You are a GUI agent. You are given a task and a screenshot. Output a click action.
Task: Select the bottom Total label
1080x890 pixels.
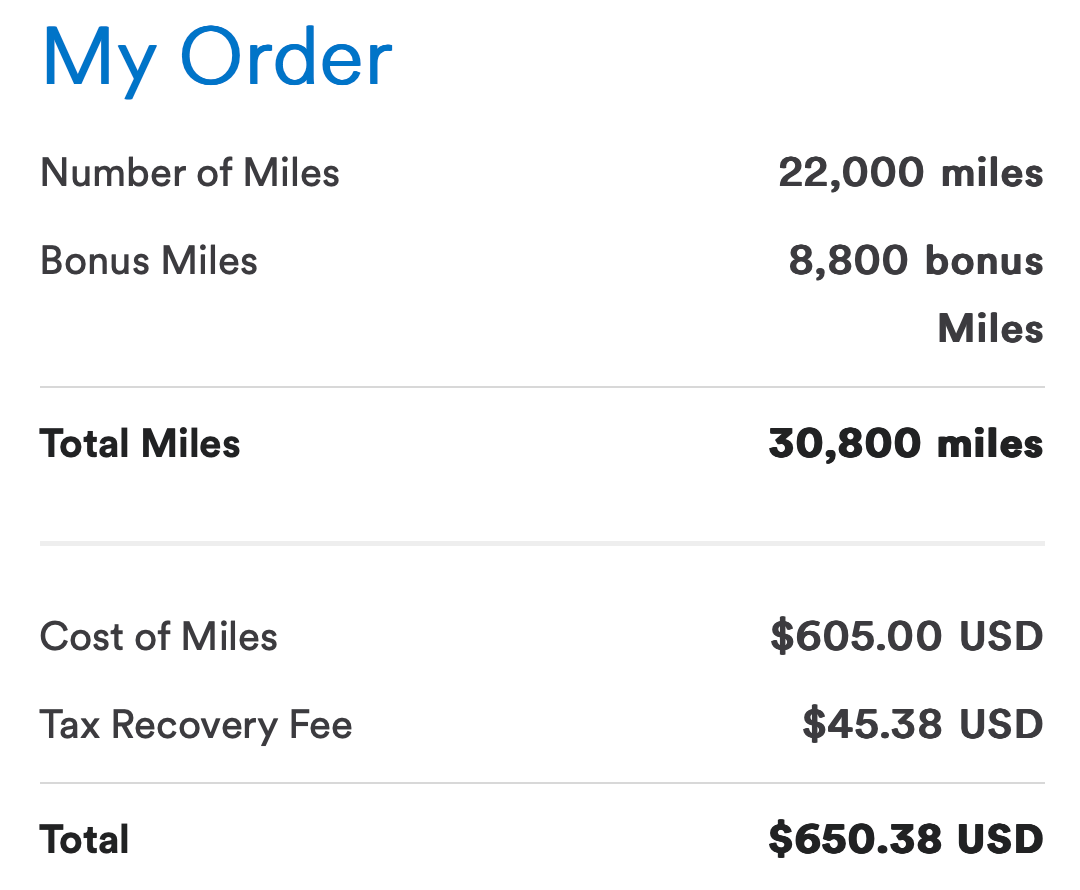tap(85, 840)
